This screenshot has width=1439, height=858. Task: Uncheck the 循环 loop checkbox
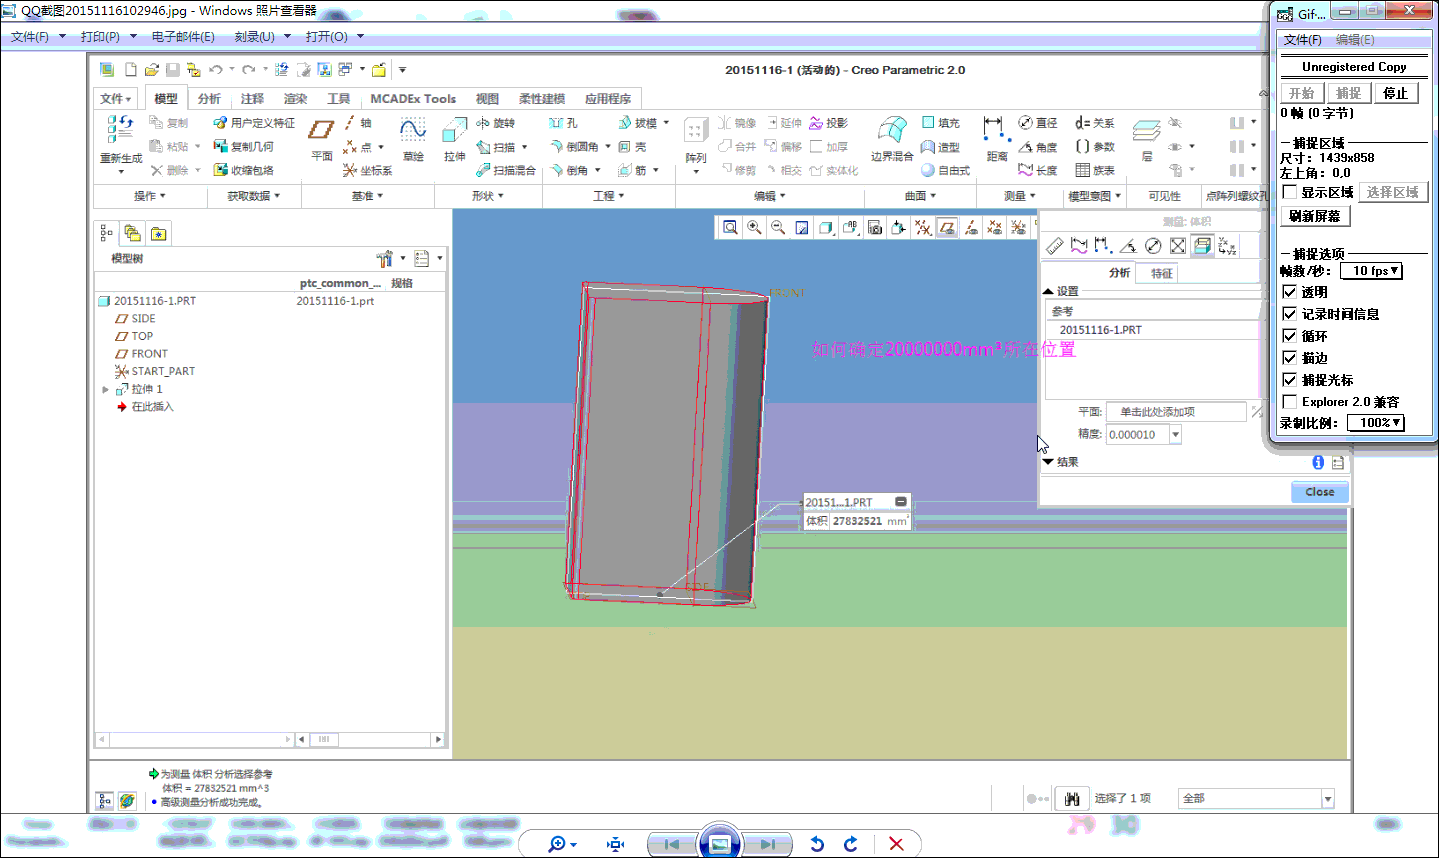(1290, 336)
